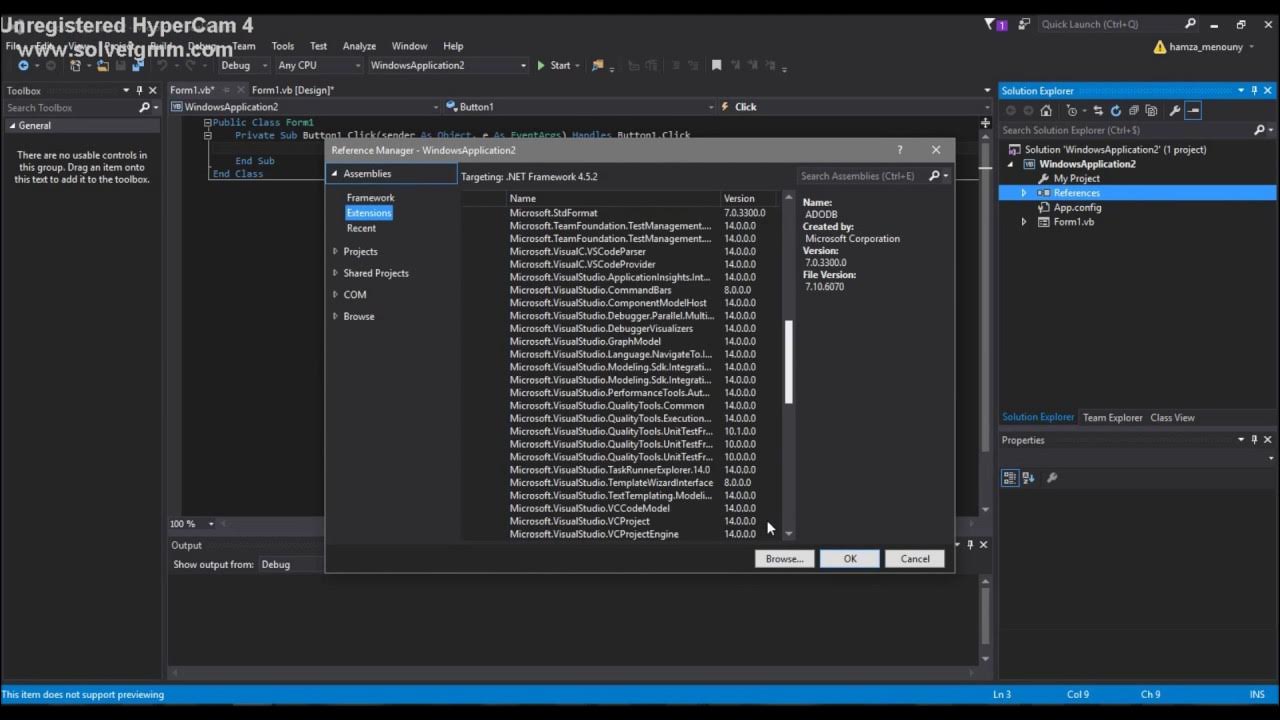Click the Navigate Backward toolbar icon
The height and width of the screenshot is (720, 1280).
(x=23, y=66)
